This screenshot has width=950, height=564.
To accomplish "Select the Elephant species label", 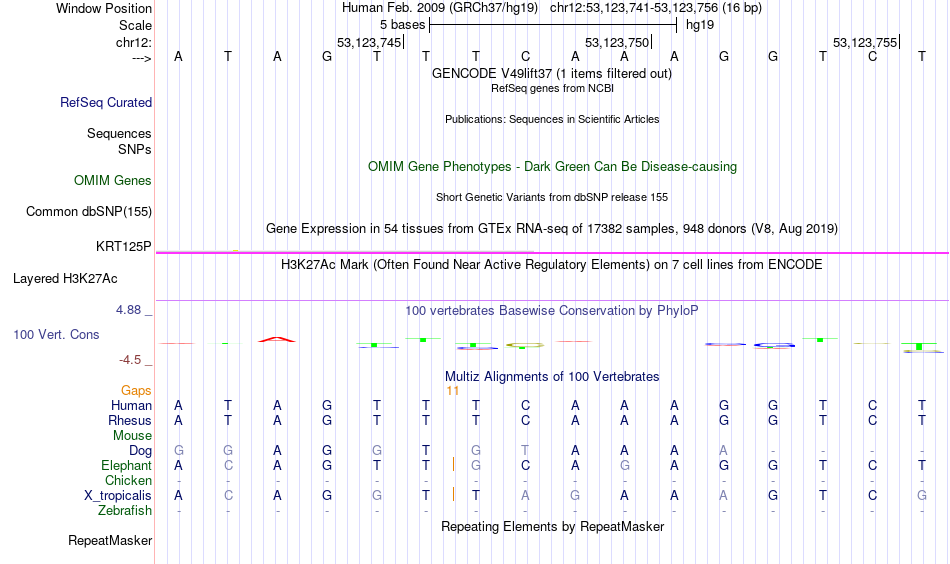I will [x=127, y=465].
